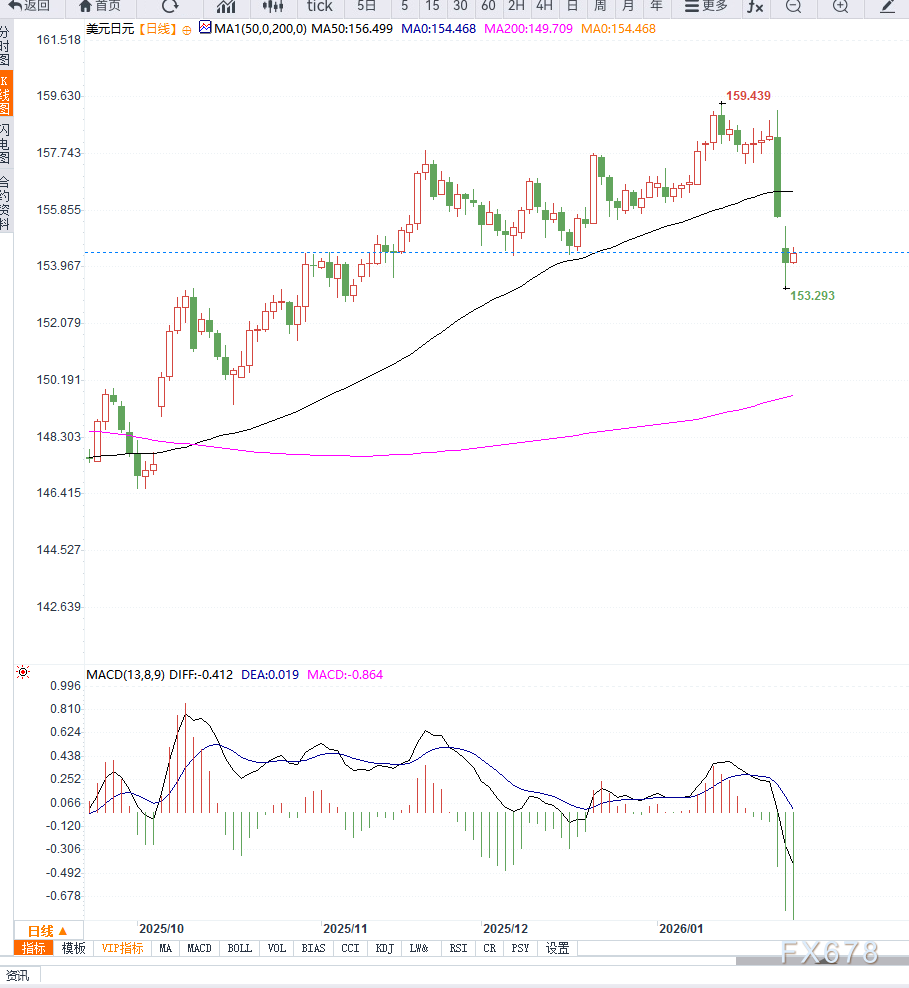Screen dimensions: 909x988
Task: Click the MA1 indicator chart icon
Action: point(205,29)
